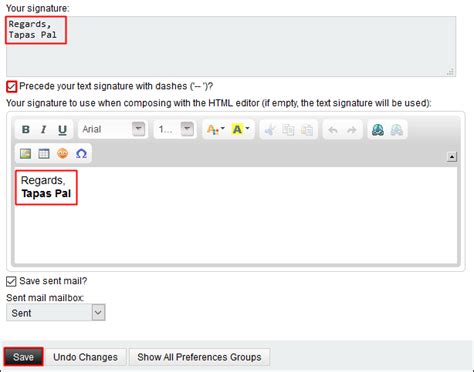Save the signature preferences
474x372 pixels.
(x=23, y=357)
